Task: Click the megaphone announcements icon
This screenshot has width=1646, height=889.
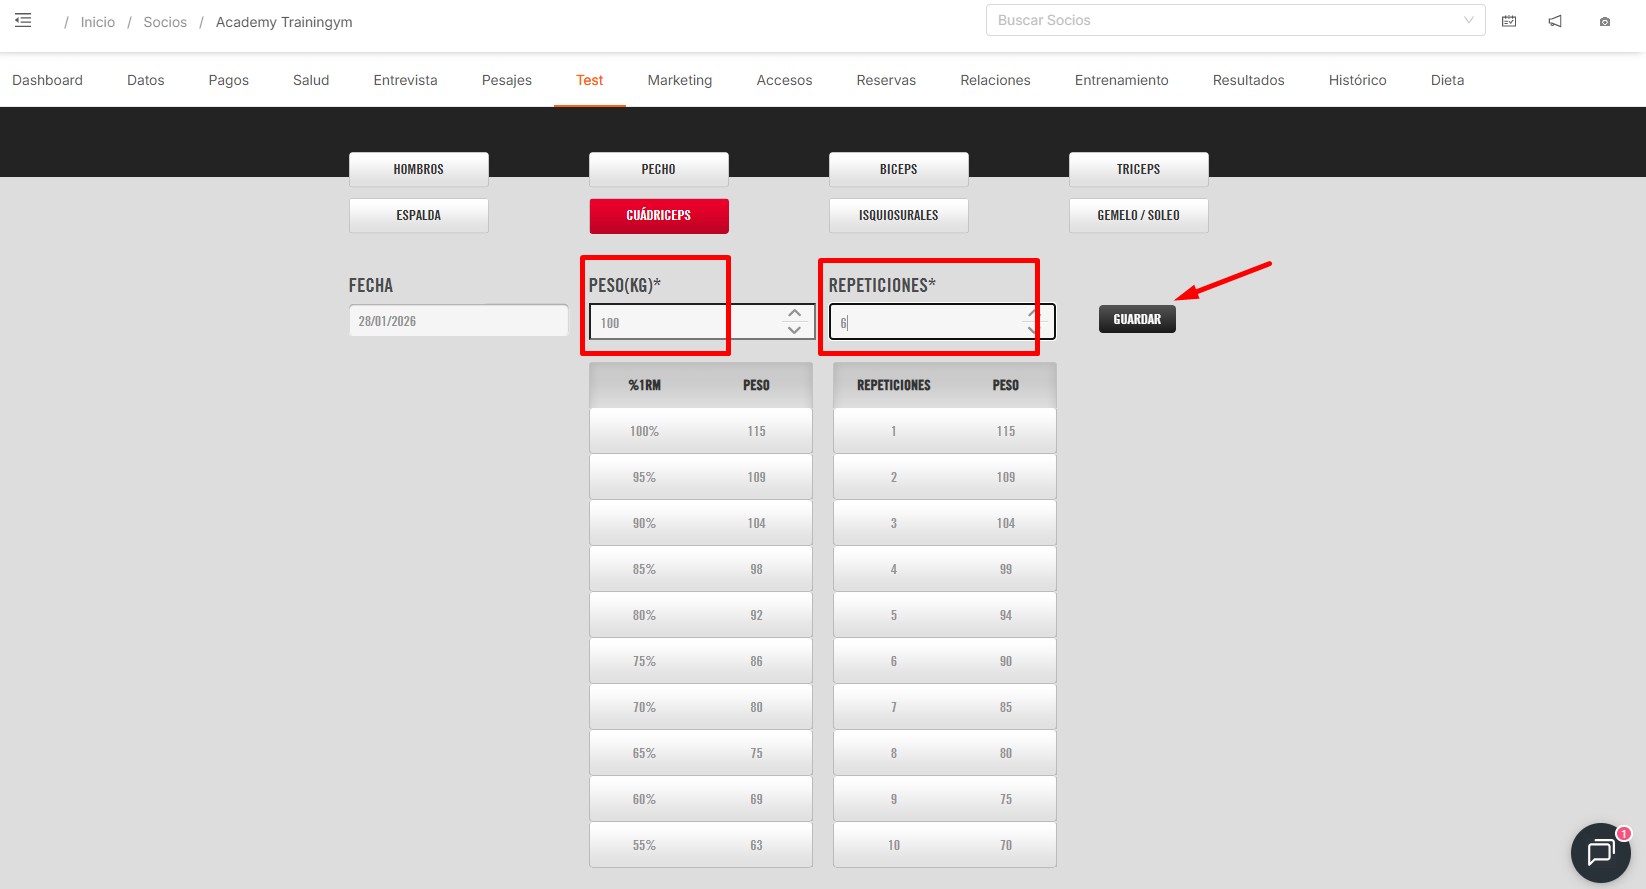Action: click(1555, 21)
